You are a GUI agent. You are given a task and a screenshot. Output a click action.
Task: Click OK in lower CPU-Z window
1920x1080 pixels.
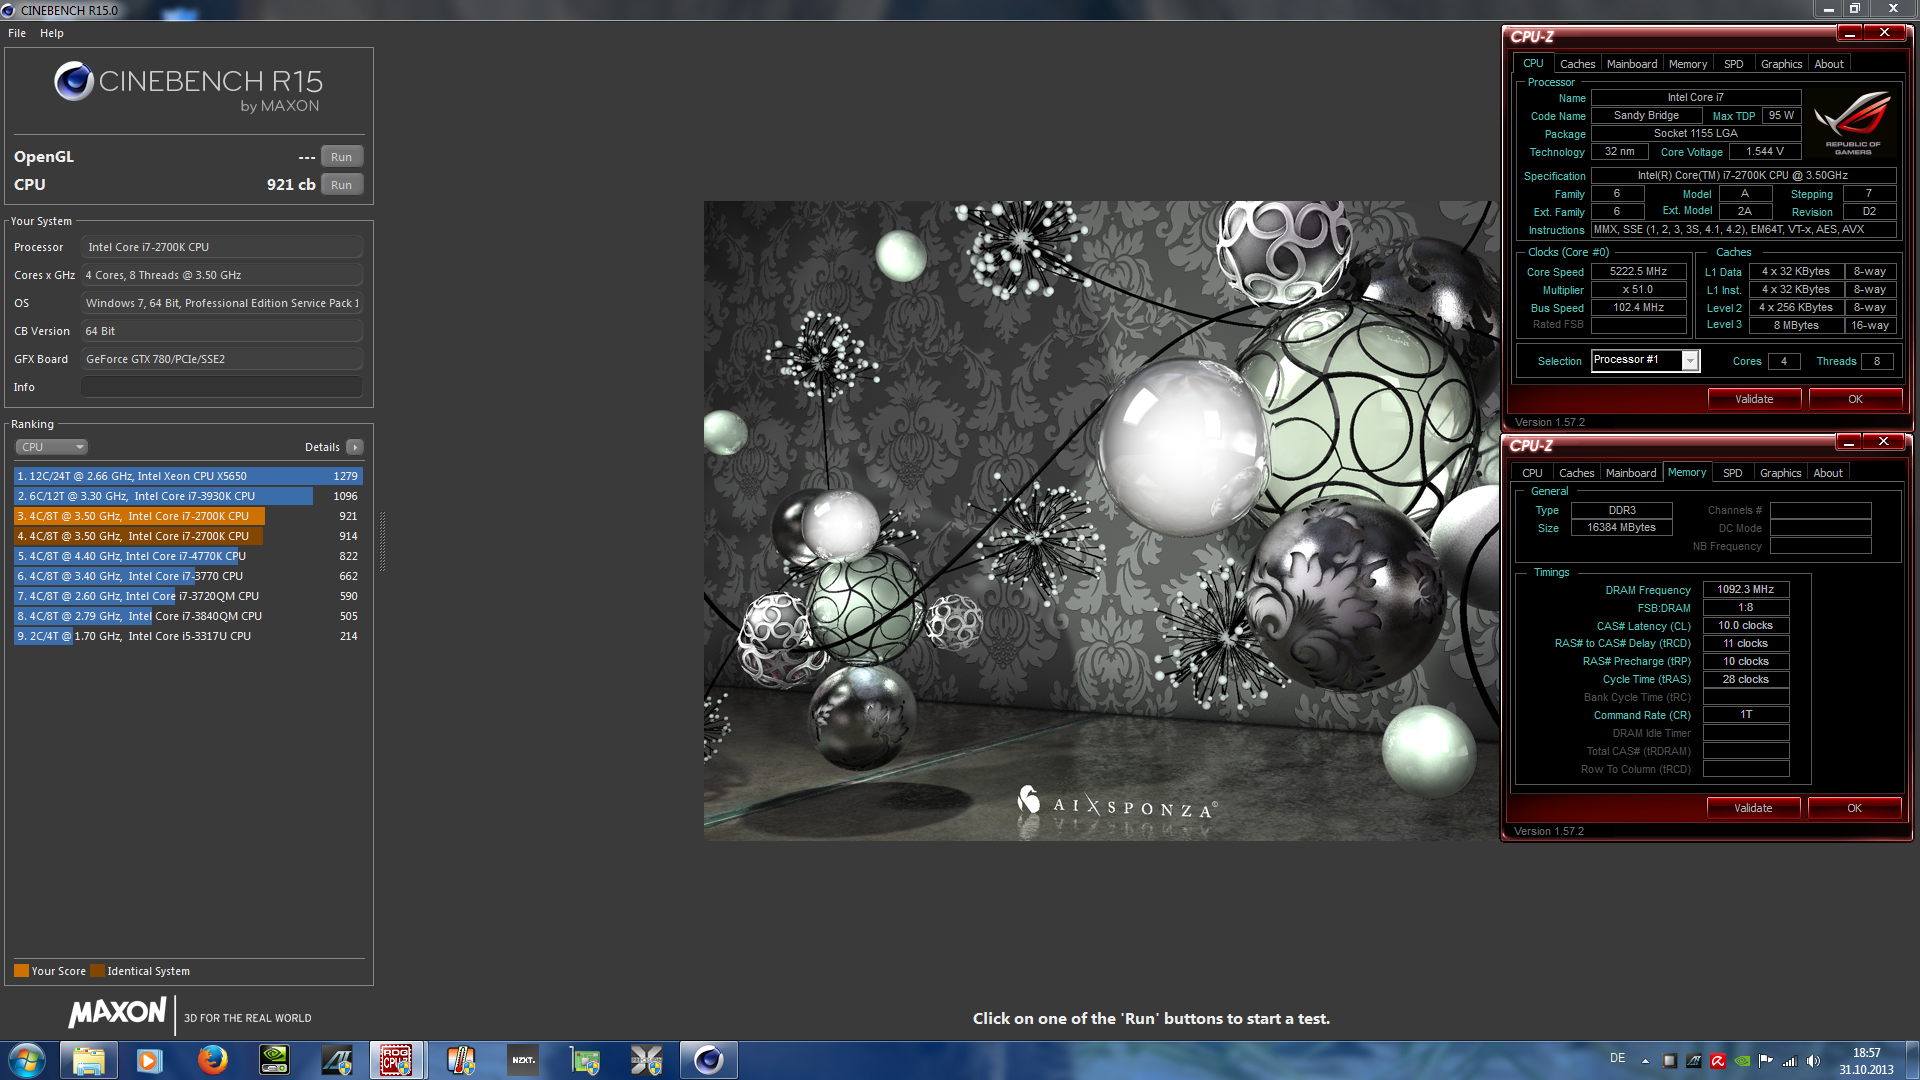[x=1854, y=808]
